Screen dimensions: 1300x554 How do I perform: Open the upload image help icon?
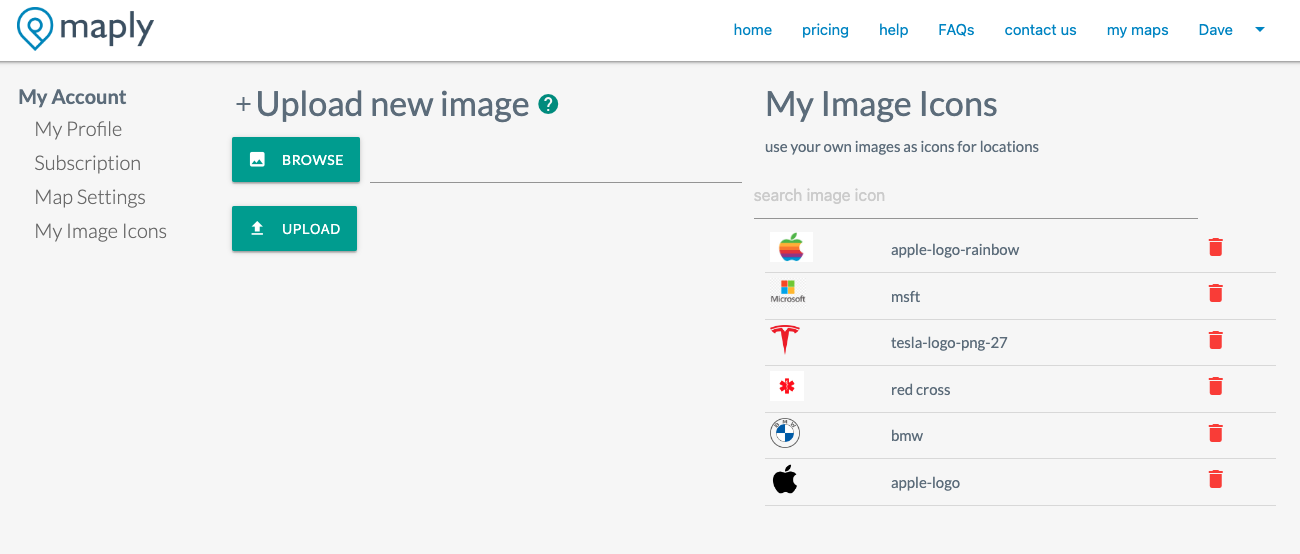pyautogui.click(x=548, y=104)
